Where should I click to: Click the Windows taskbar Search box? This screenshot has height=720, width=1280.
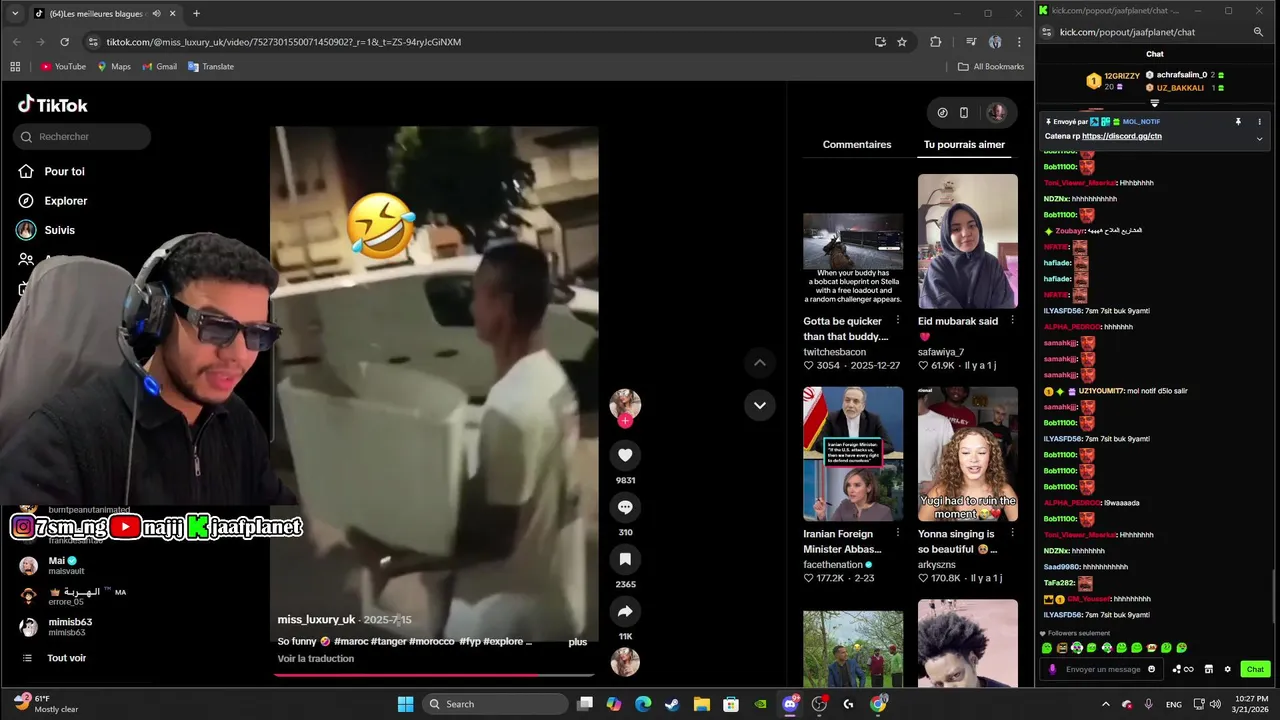pyautogui.click(x=494, y=704)
